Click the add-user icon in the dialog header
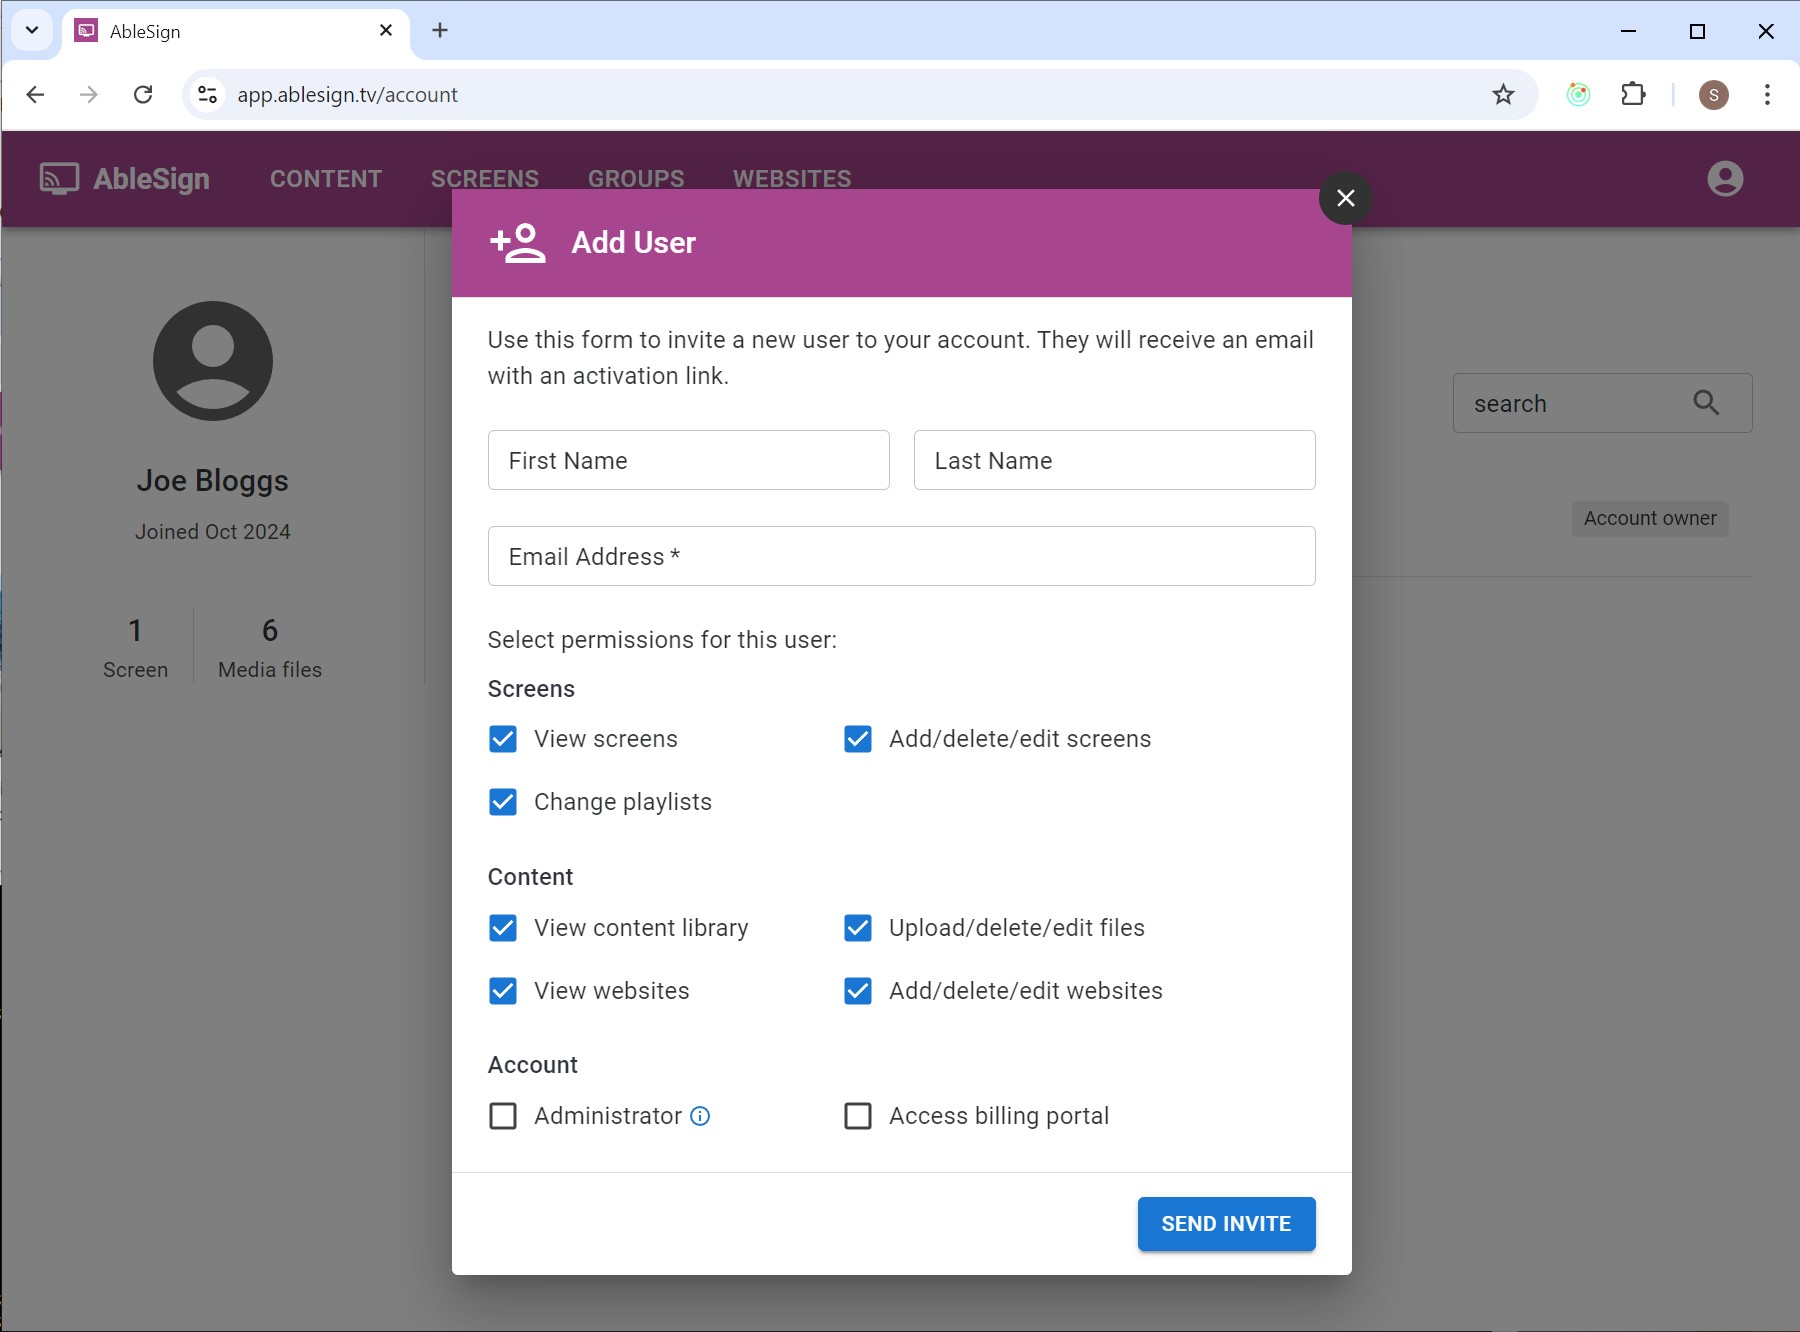Screen dimensions: 1800x1332 518,241
